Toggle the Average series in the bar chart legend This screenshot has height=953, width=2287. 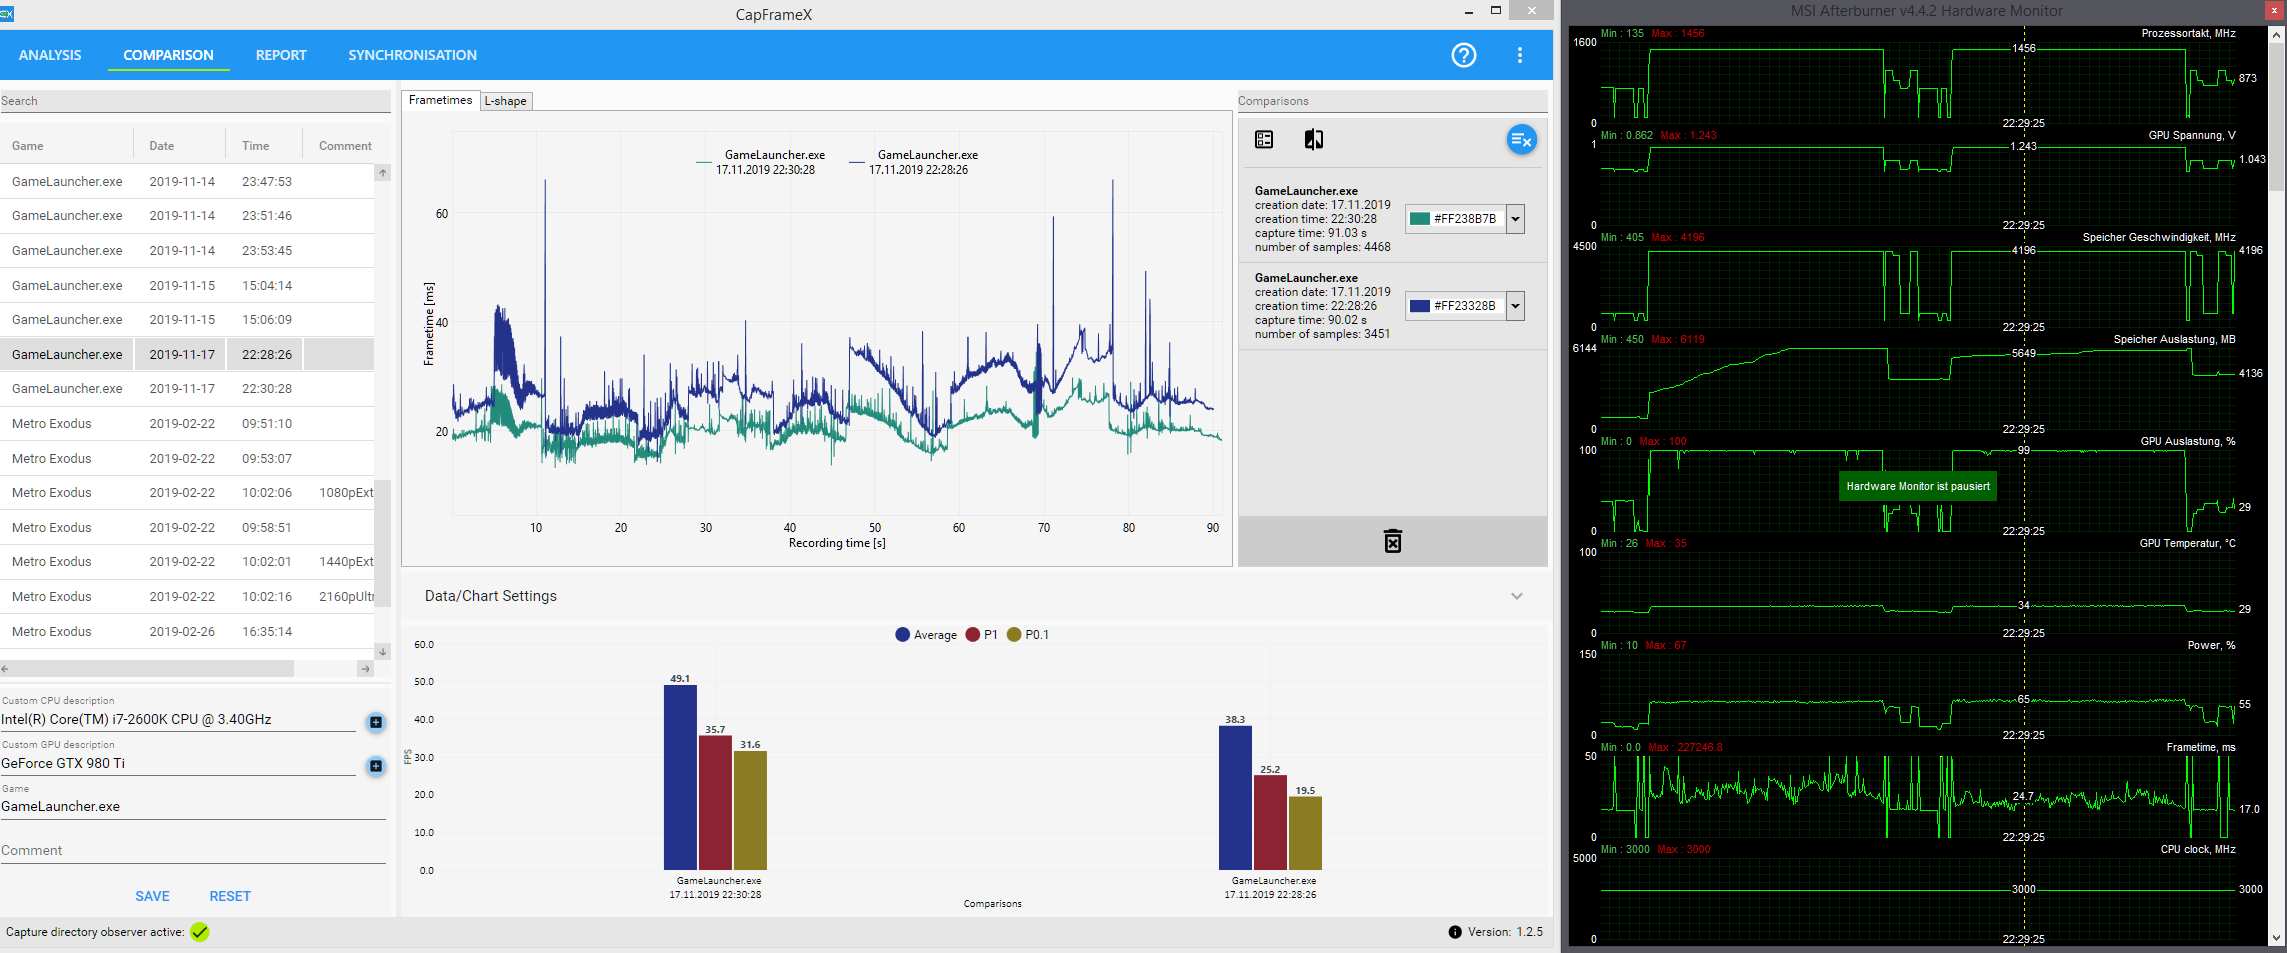pos(926,635)
